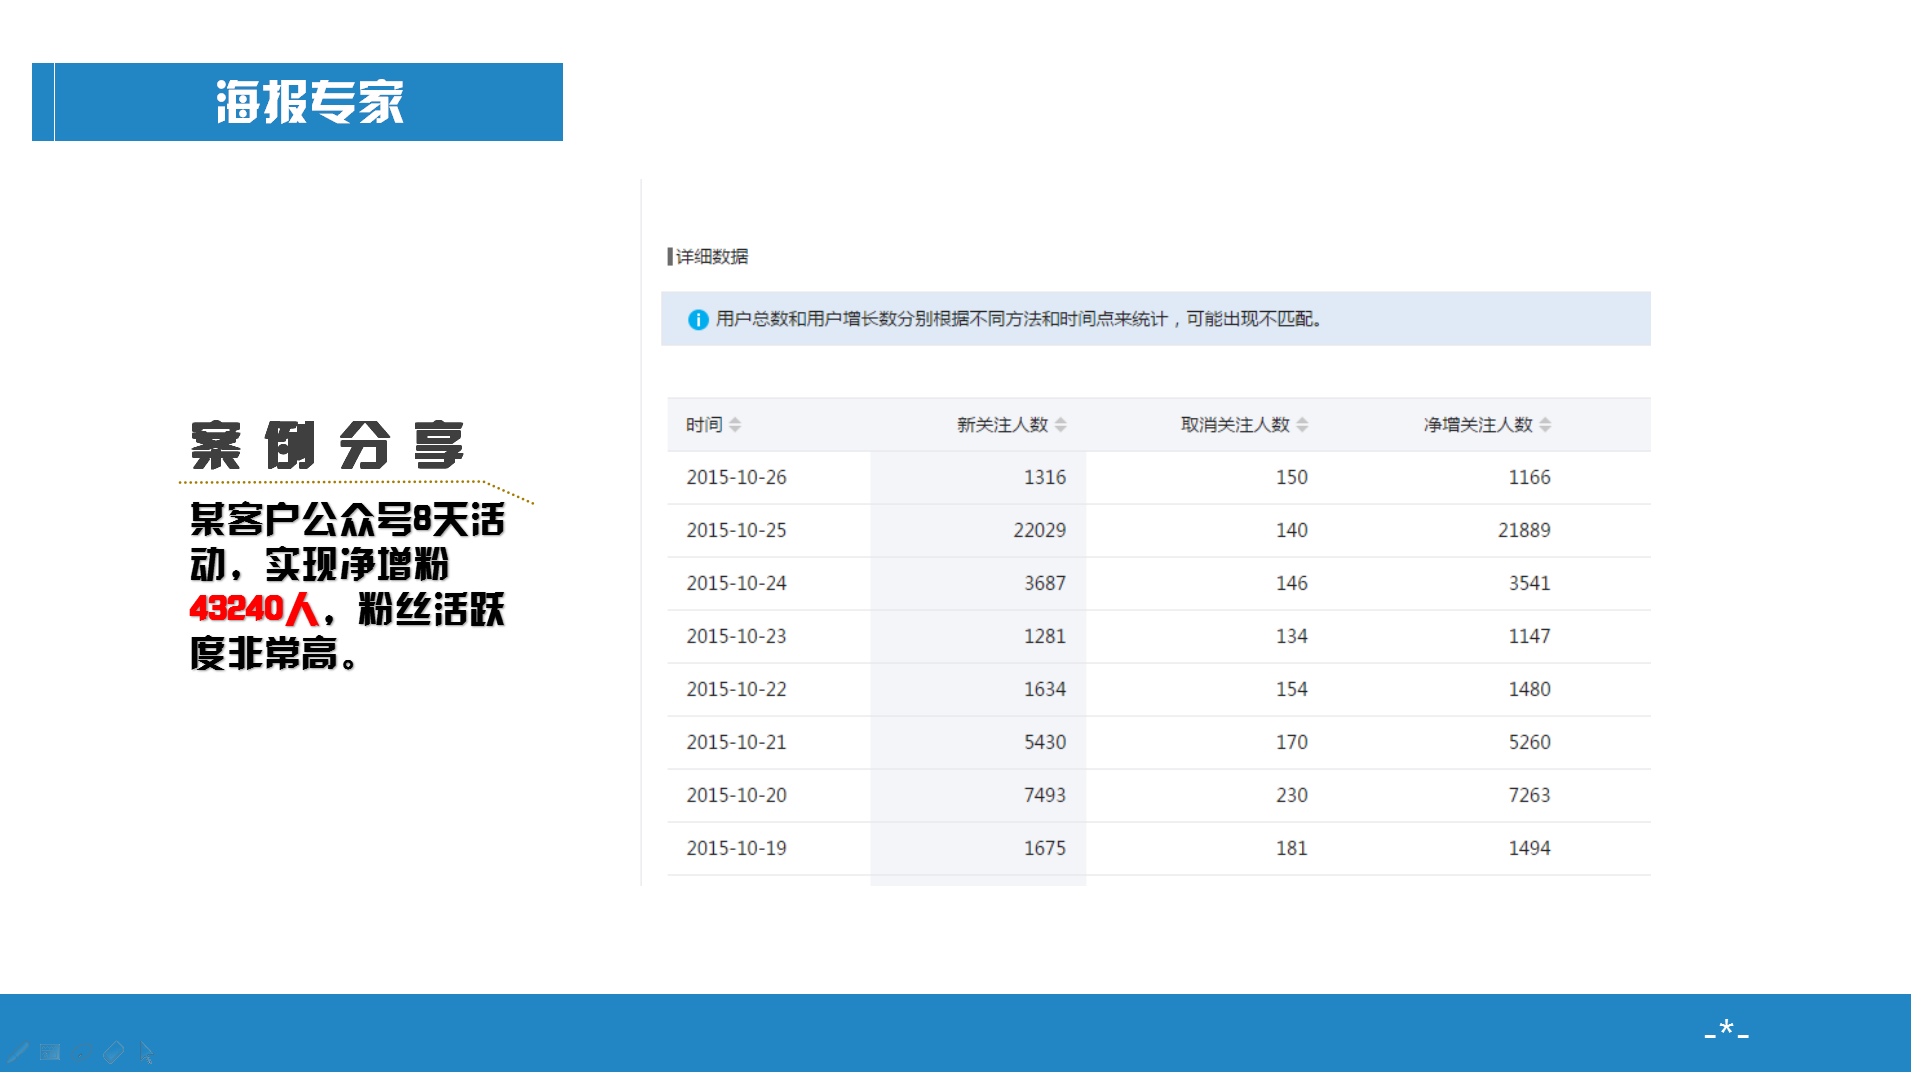Click the 海报专家 title banner
This screenshot has width=1911, height=1072.
[x=297, y=102]
